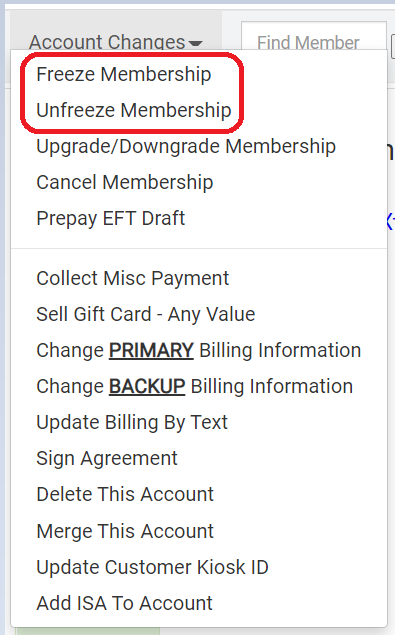Select Freeze Membership
Screen dimensions: 395x635
(x=124, y=75)
